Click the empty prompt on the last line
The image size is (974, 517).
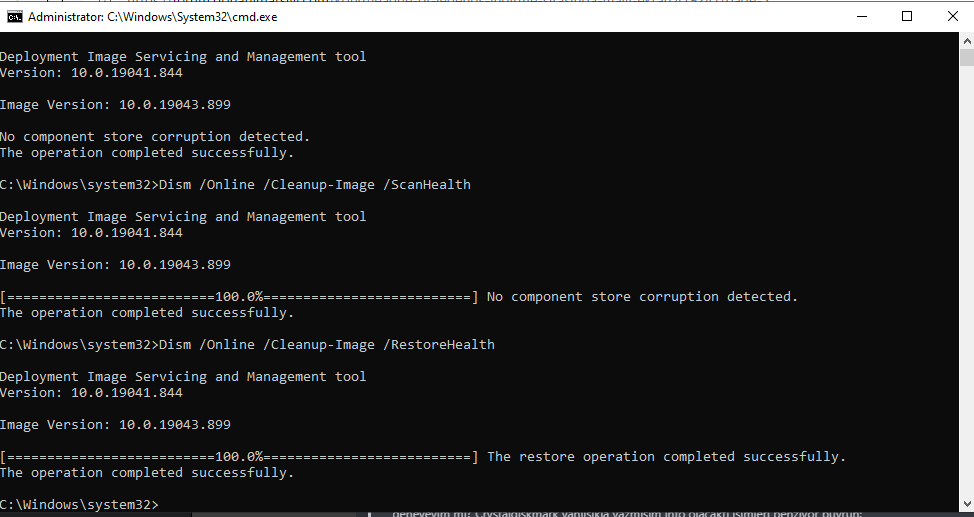pyautogui.click(x=80, y=504)
